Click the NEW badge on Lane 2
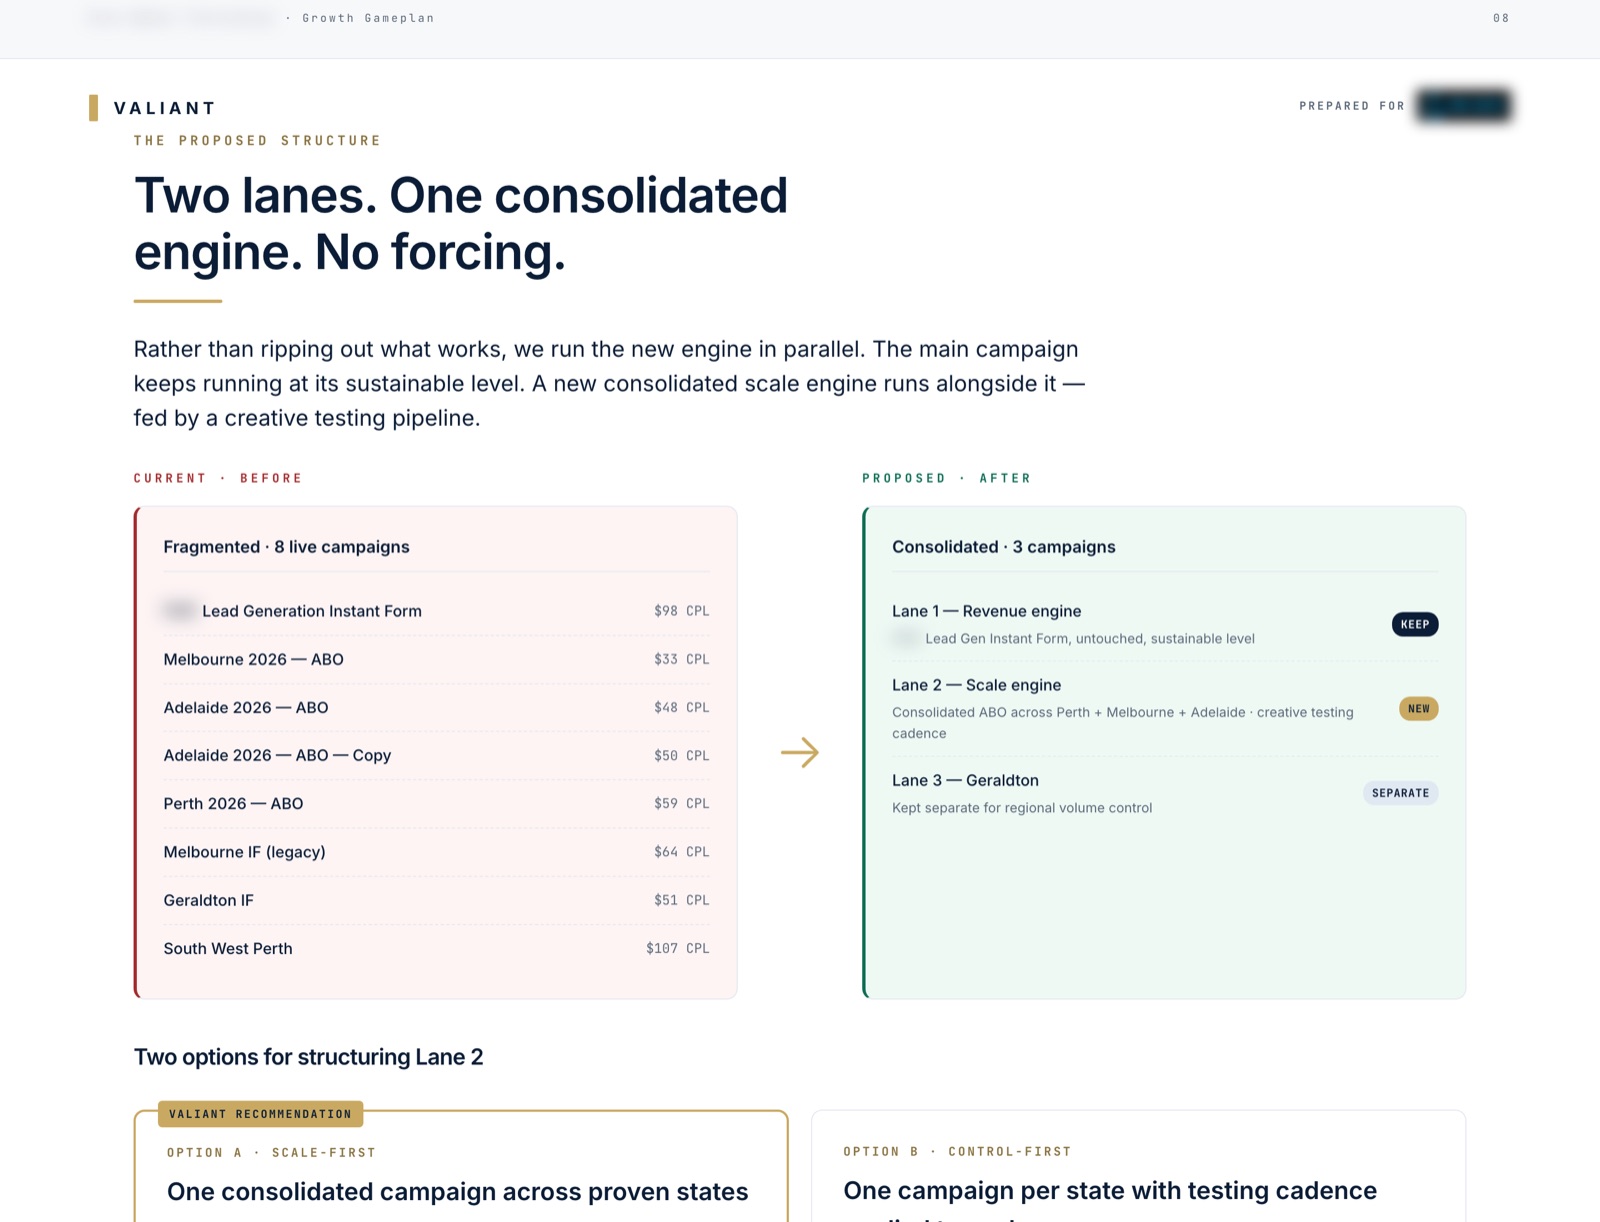 coord(1418,709)
